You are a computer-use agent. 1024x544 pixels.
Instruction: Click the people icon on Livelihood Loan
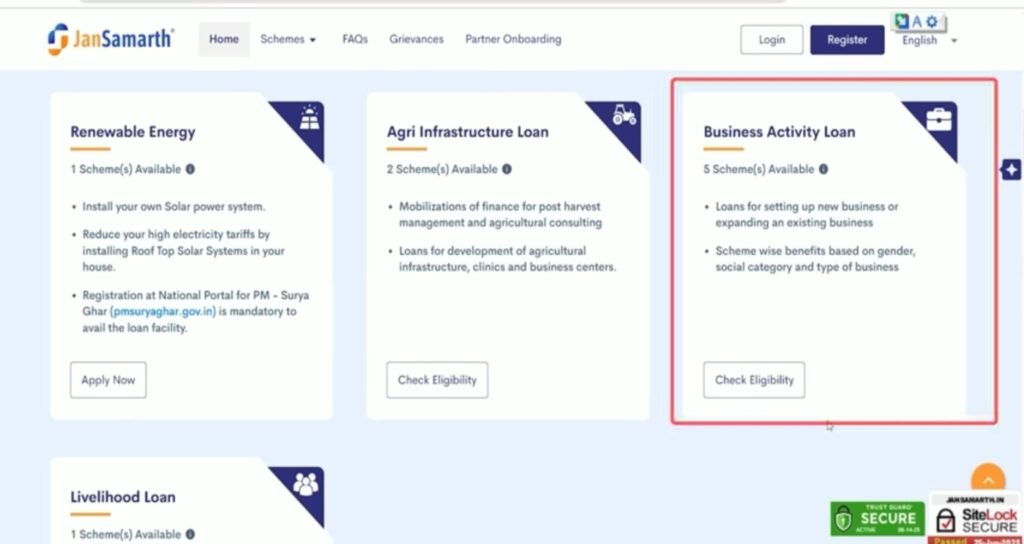tap(306, 484)
